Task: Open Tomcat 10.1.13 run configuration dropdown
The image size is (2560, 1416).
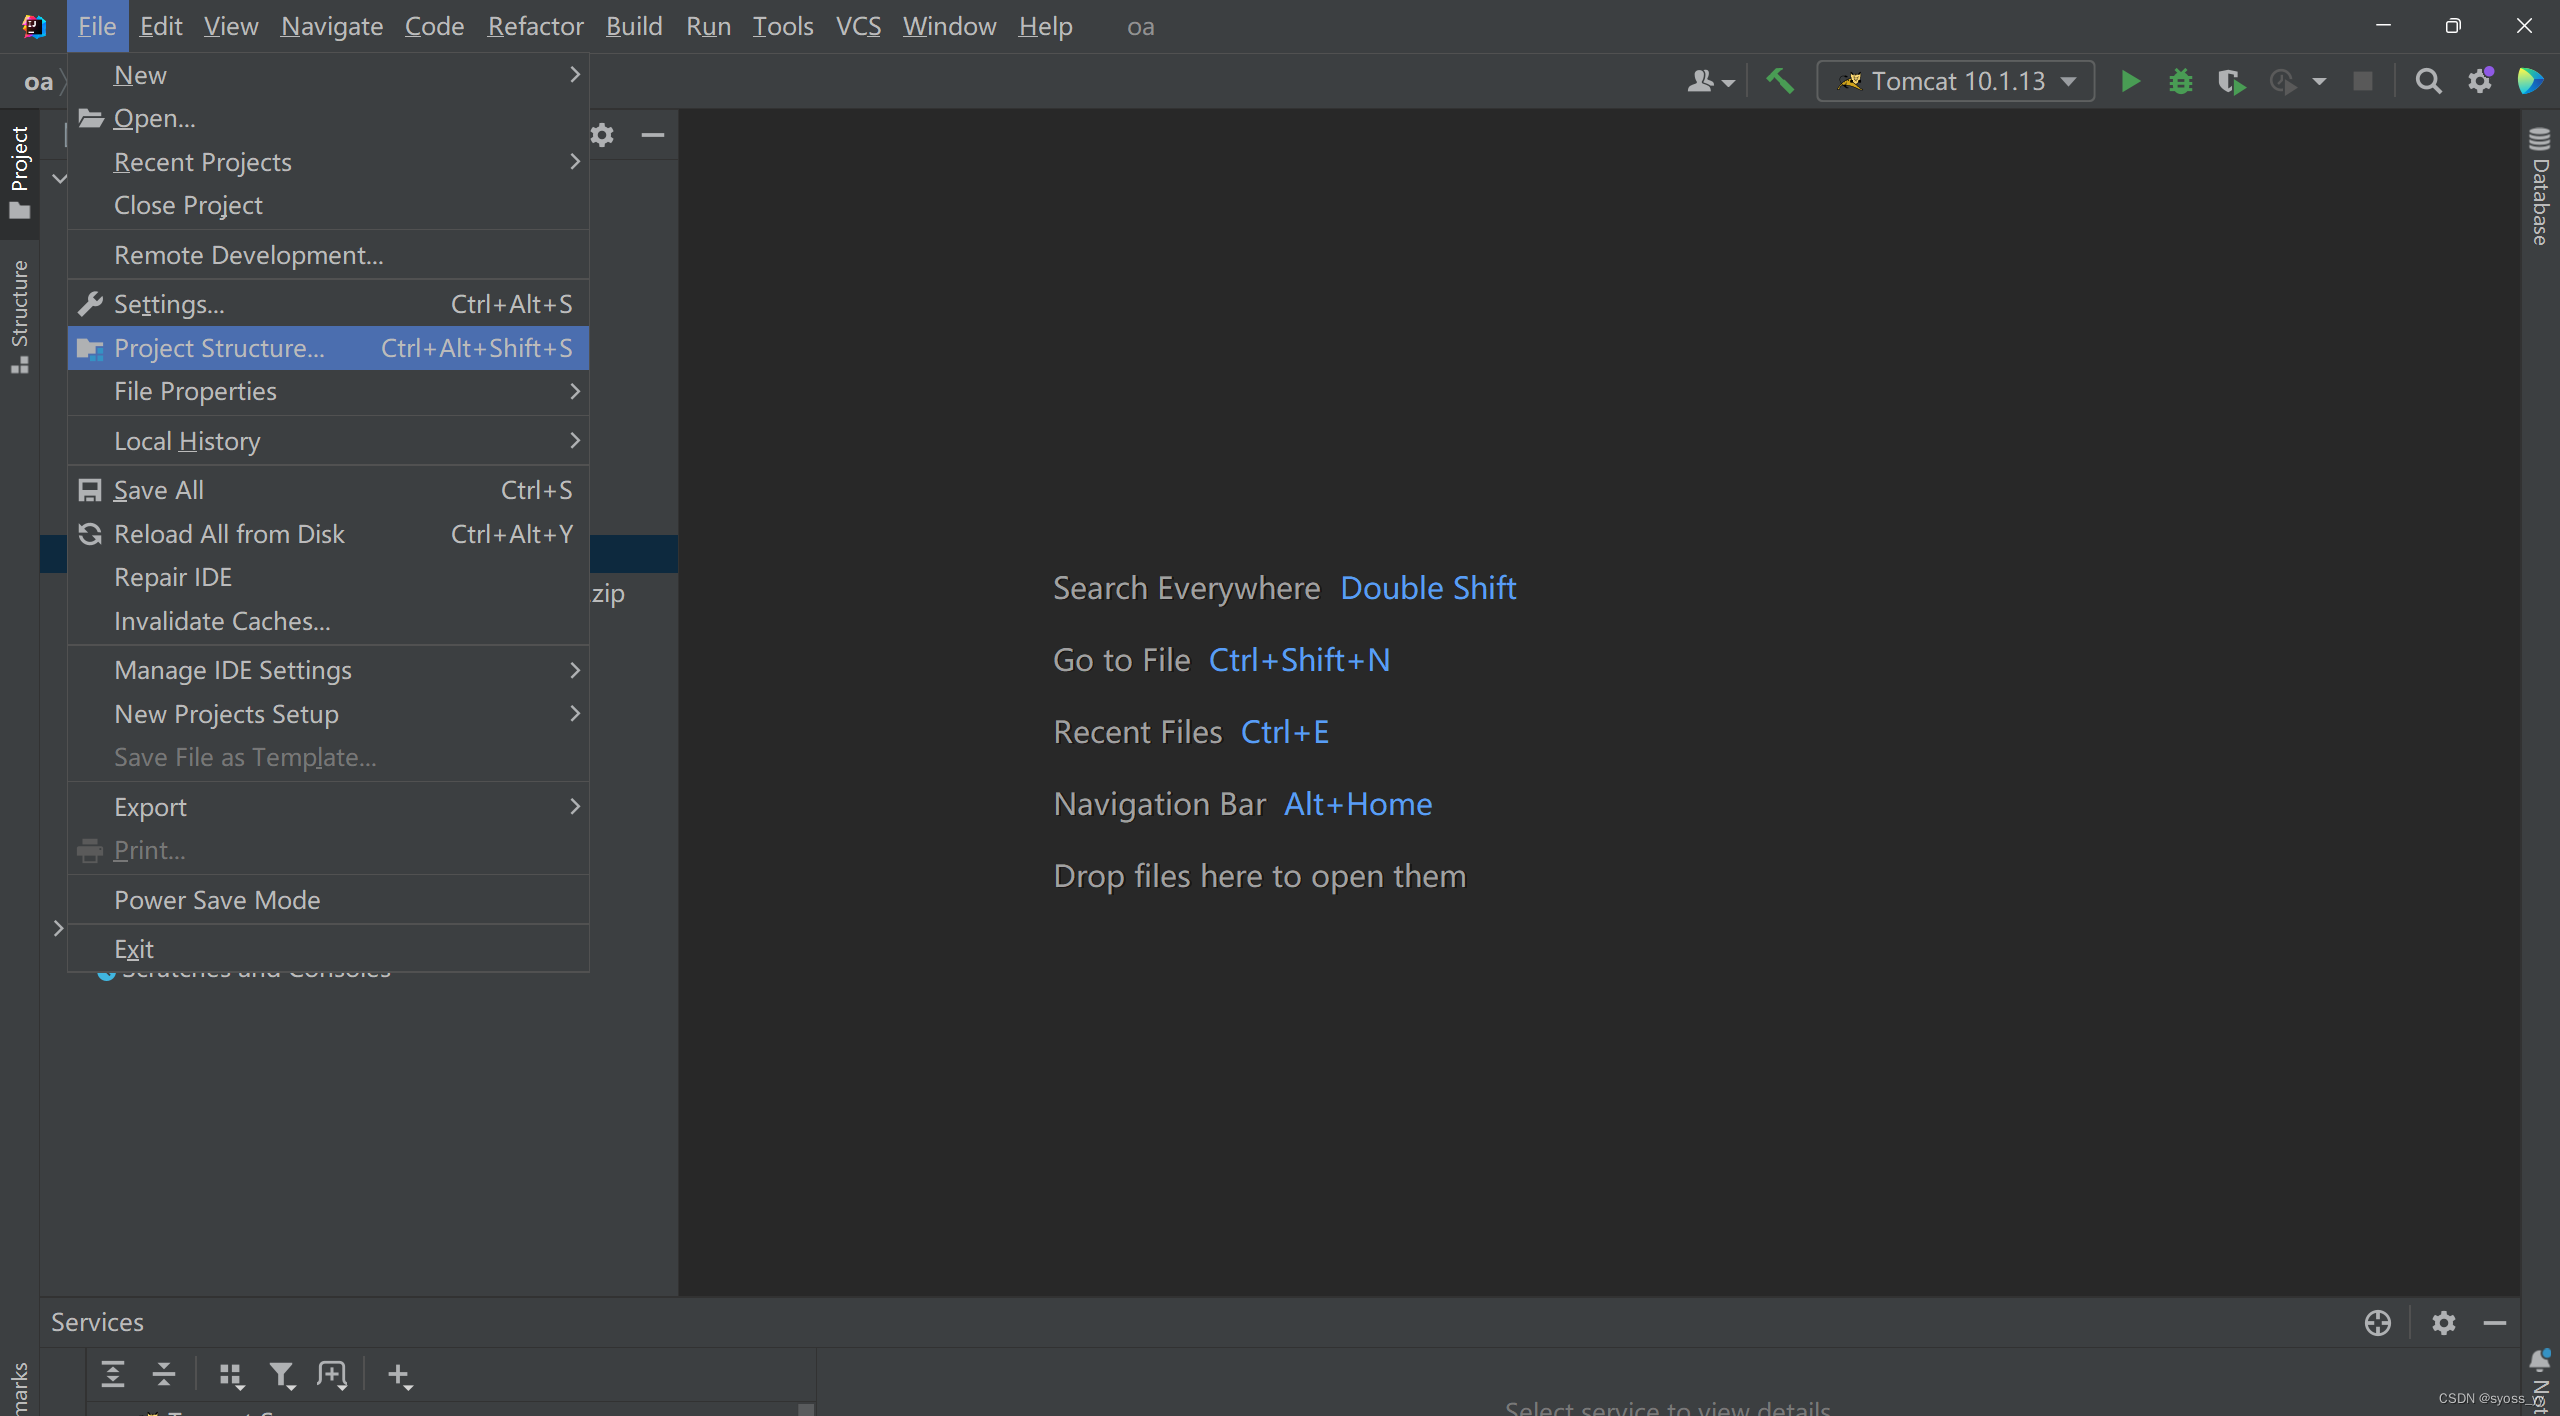Action: tap(1955, 81)
